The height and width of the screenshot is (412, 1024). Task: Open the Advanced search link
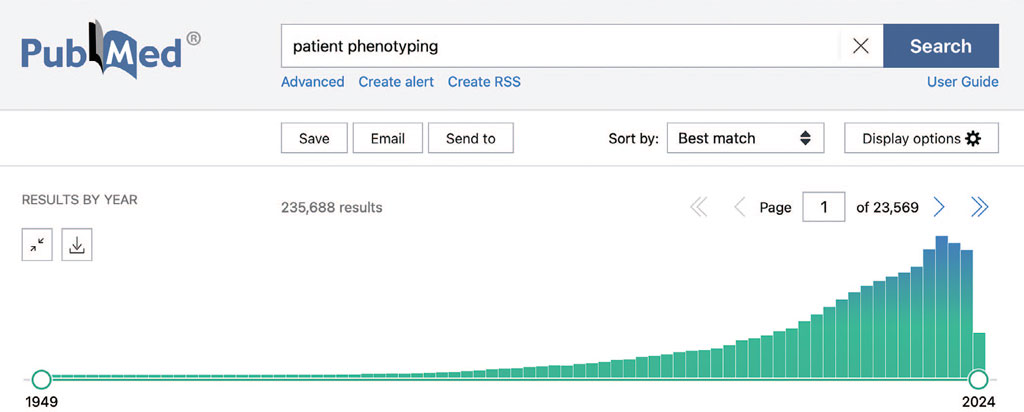(x=313, y=82)
